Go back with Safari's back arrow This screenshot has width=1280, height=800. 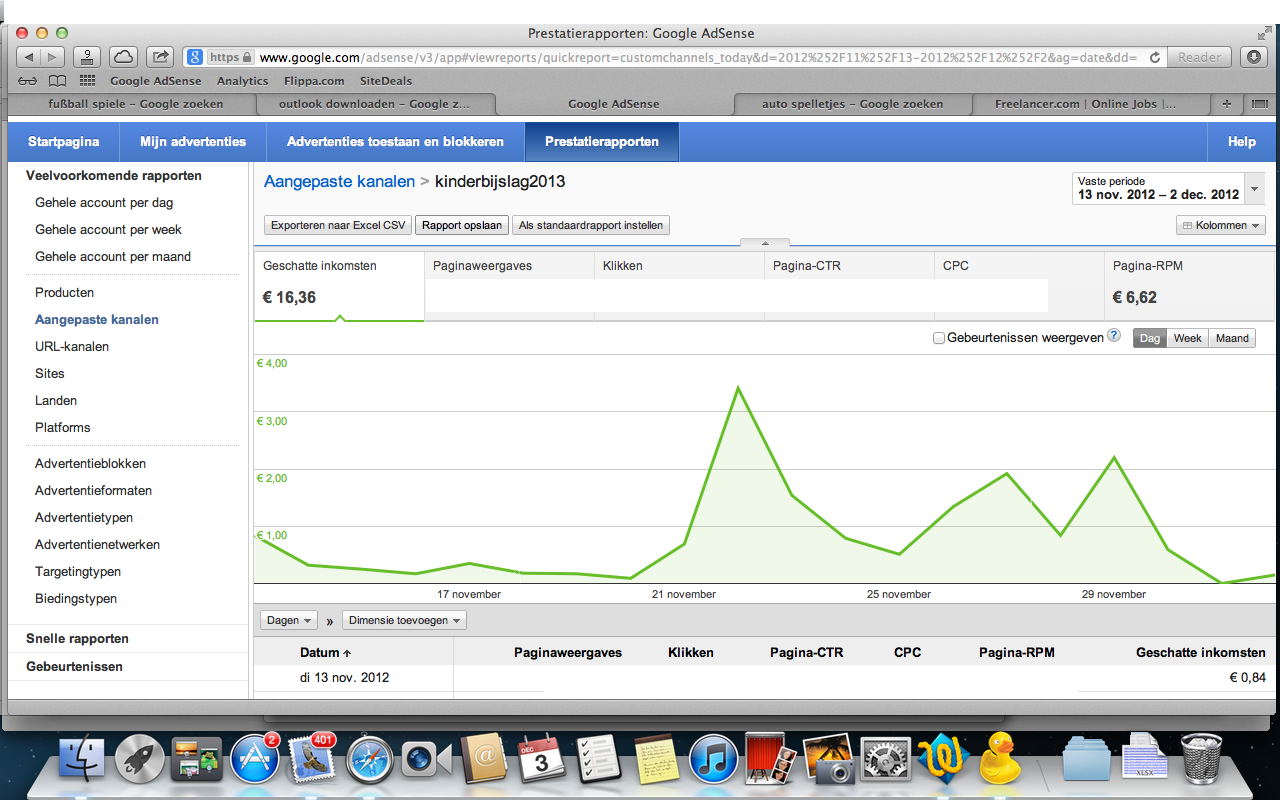[29, 57]
